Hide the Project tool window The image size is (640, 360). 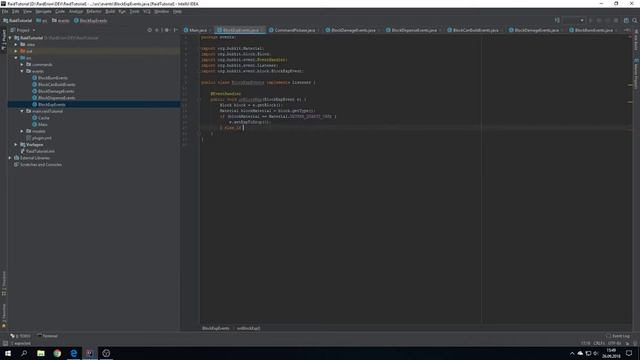(176, 30)
